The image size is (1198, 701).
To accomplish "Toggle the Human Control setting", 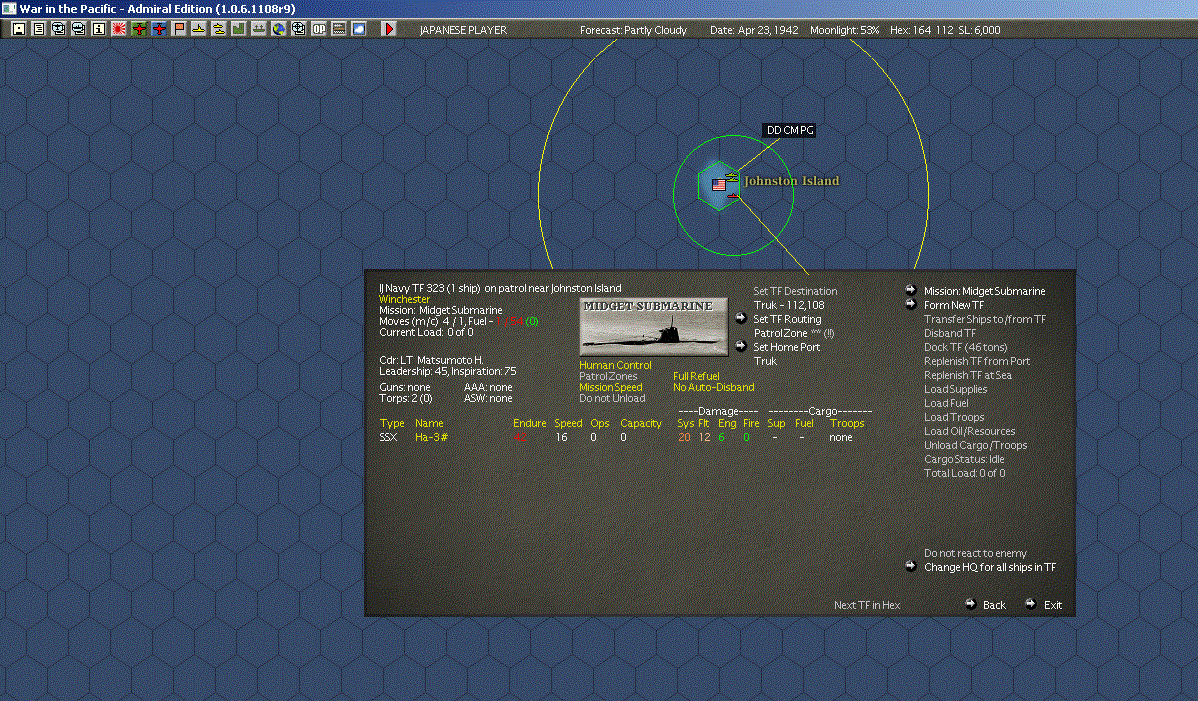I will (x=615, y=365).
